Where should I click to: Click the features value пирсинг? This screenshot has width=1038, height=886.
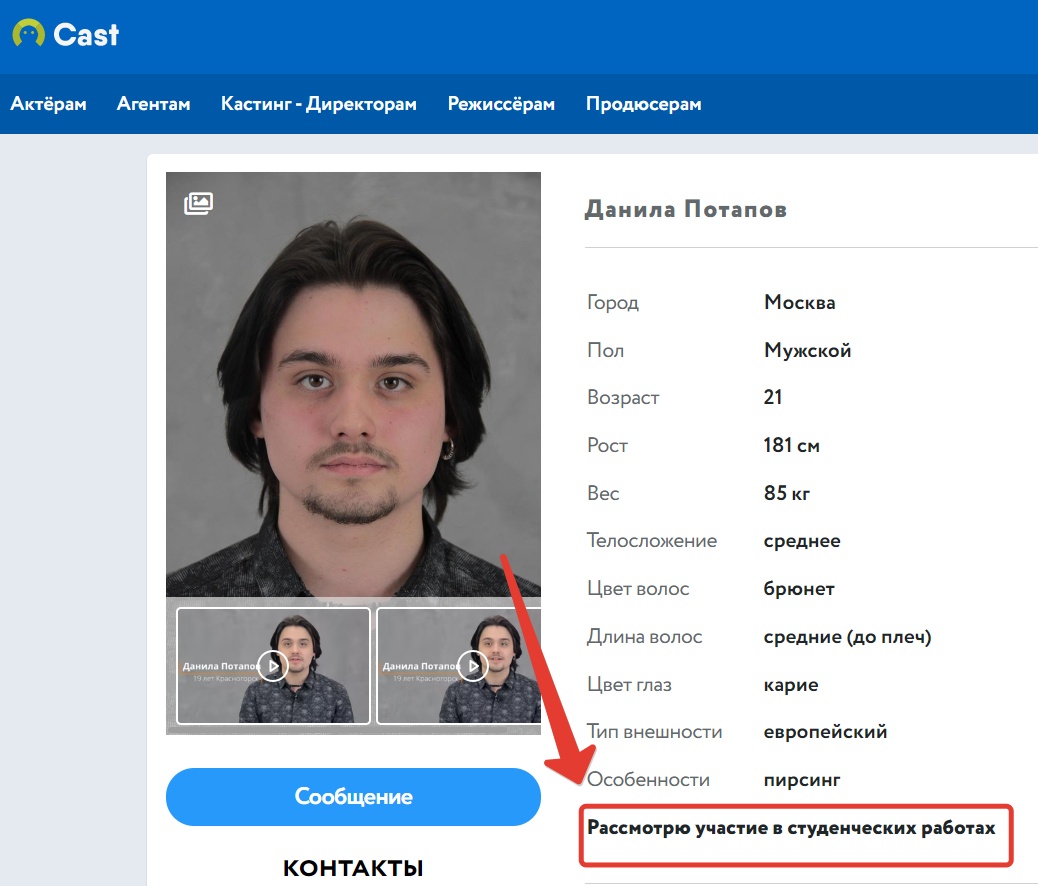pos(802,780)
